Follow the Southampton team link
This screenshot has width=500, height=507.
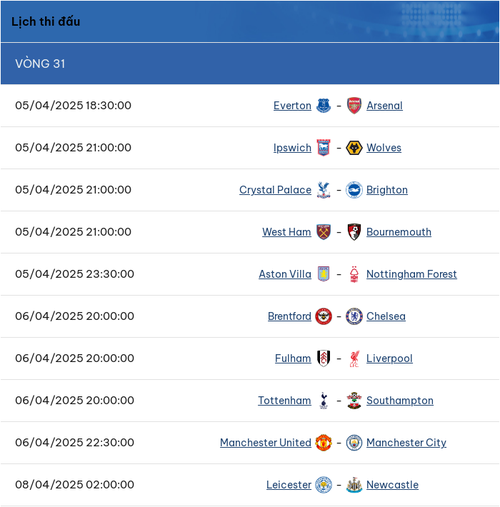pos(400,400)
